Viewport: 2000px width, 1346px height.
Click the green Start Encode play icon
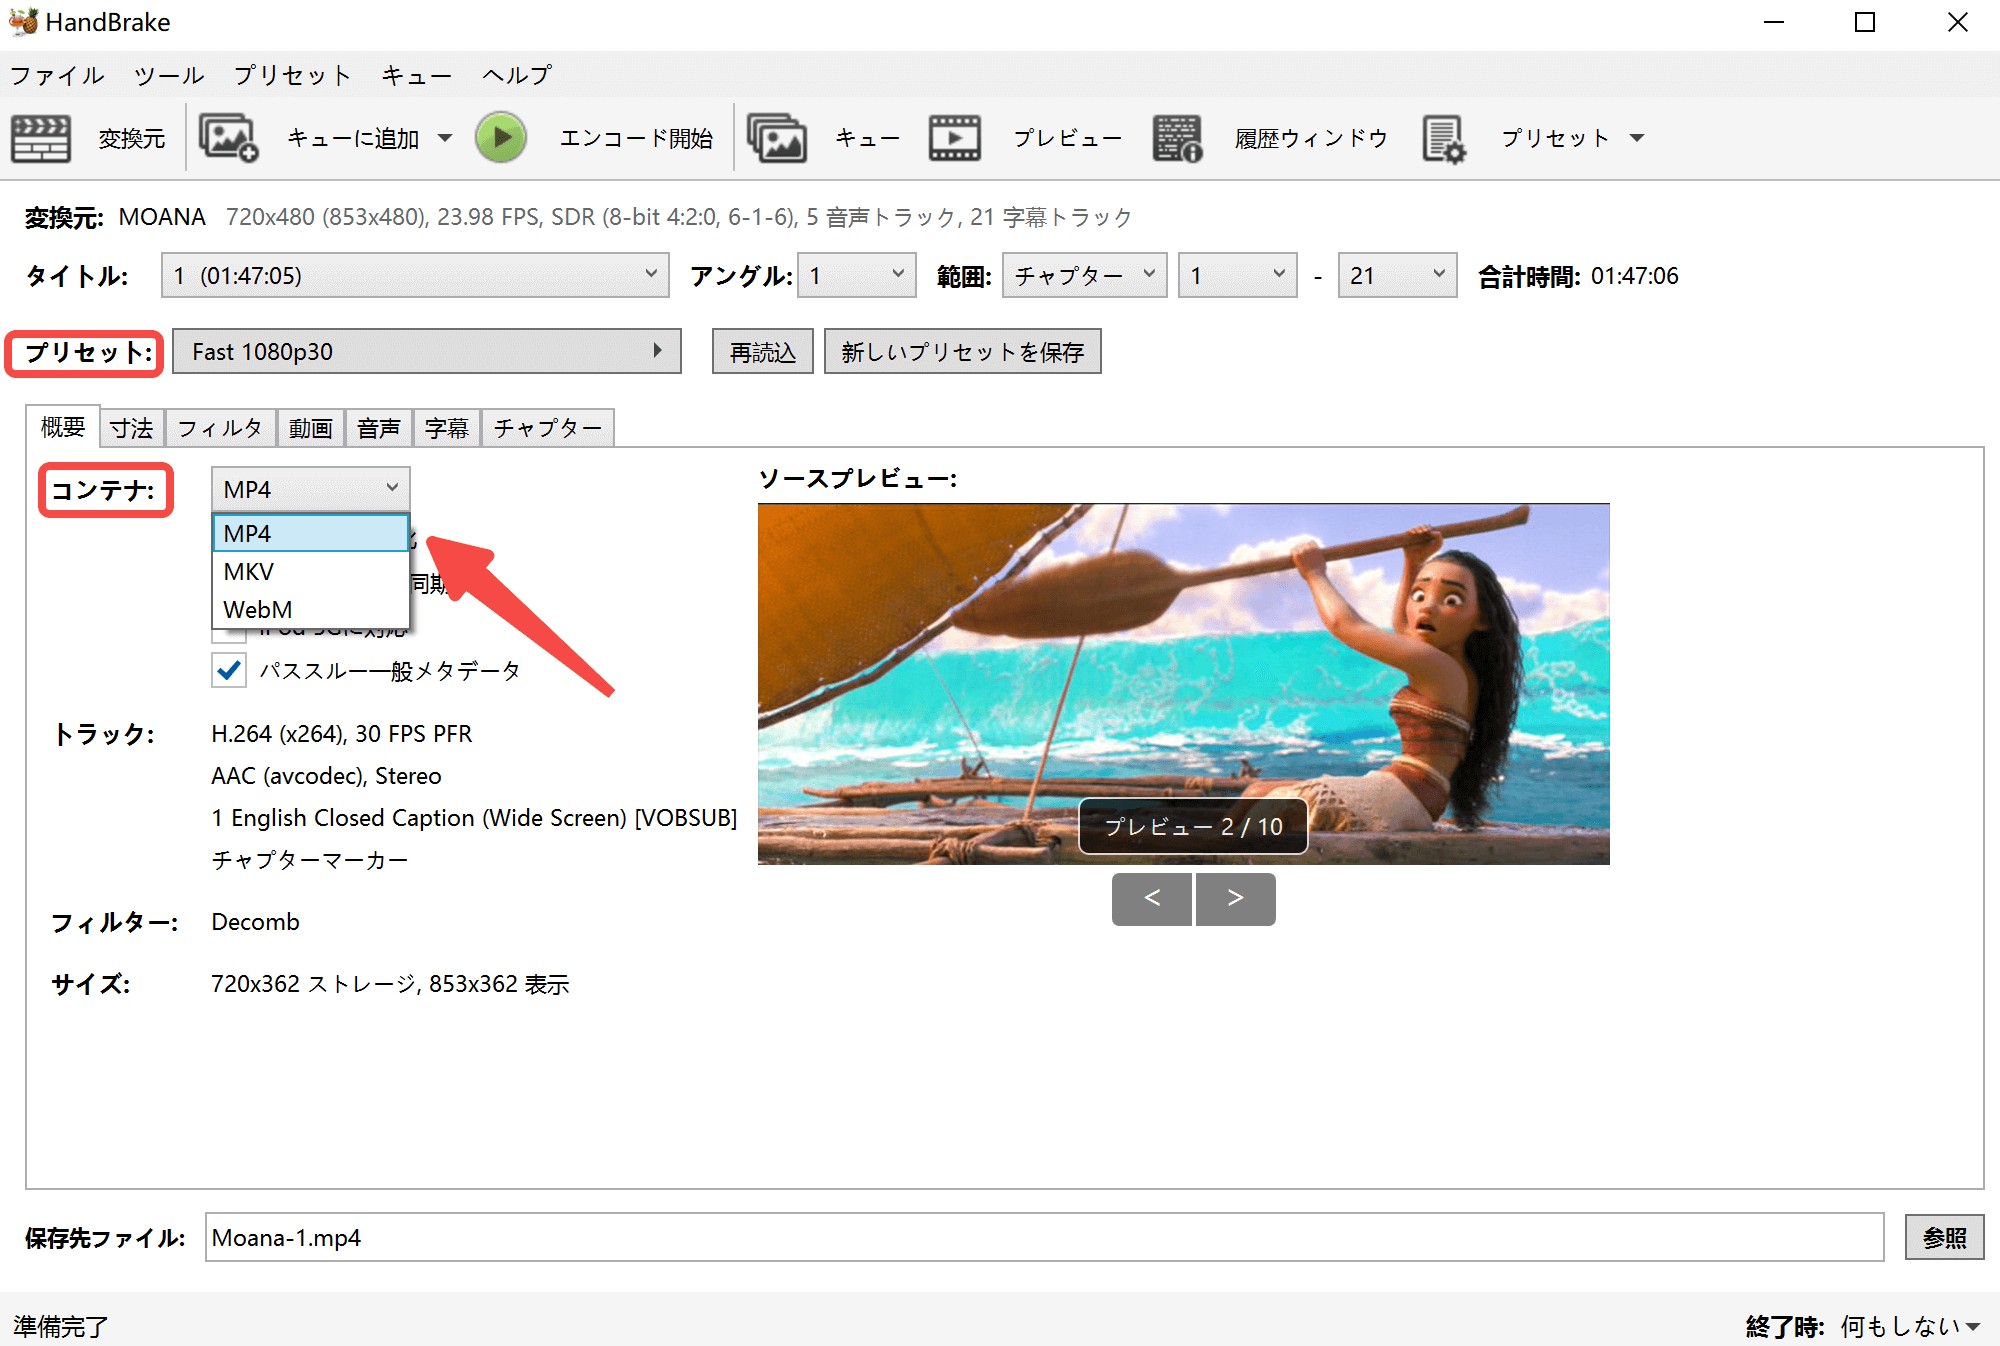pos(501,138)
